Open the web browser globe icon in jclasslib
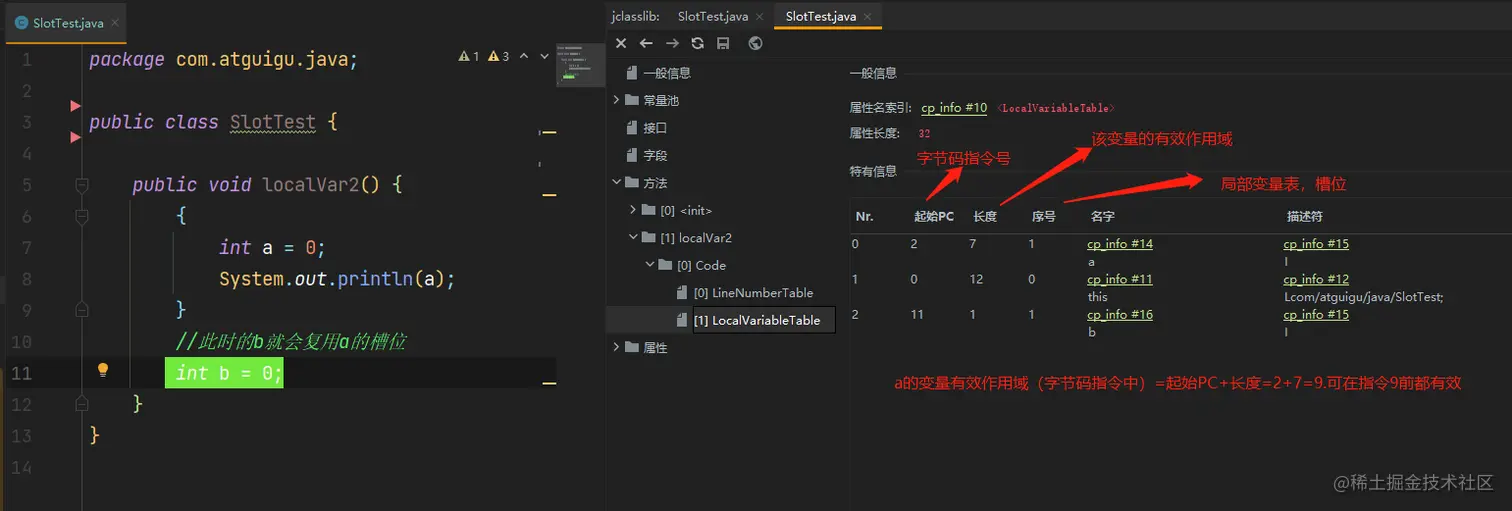Image resolution: width=1512 pixels, height=511 pixels. tap(755, 43)
